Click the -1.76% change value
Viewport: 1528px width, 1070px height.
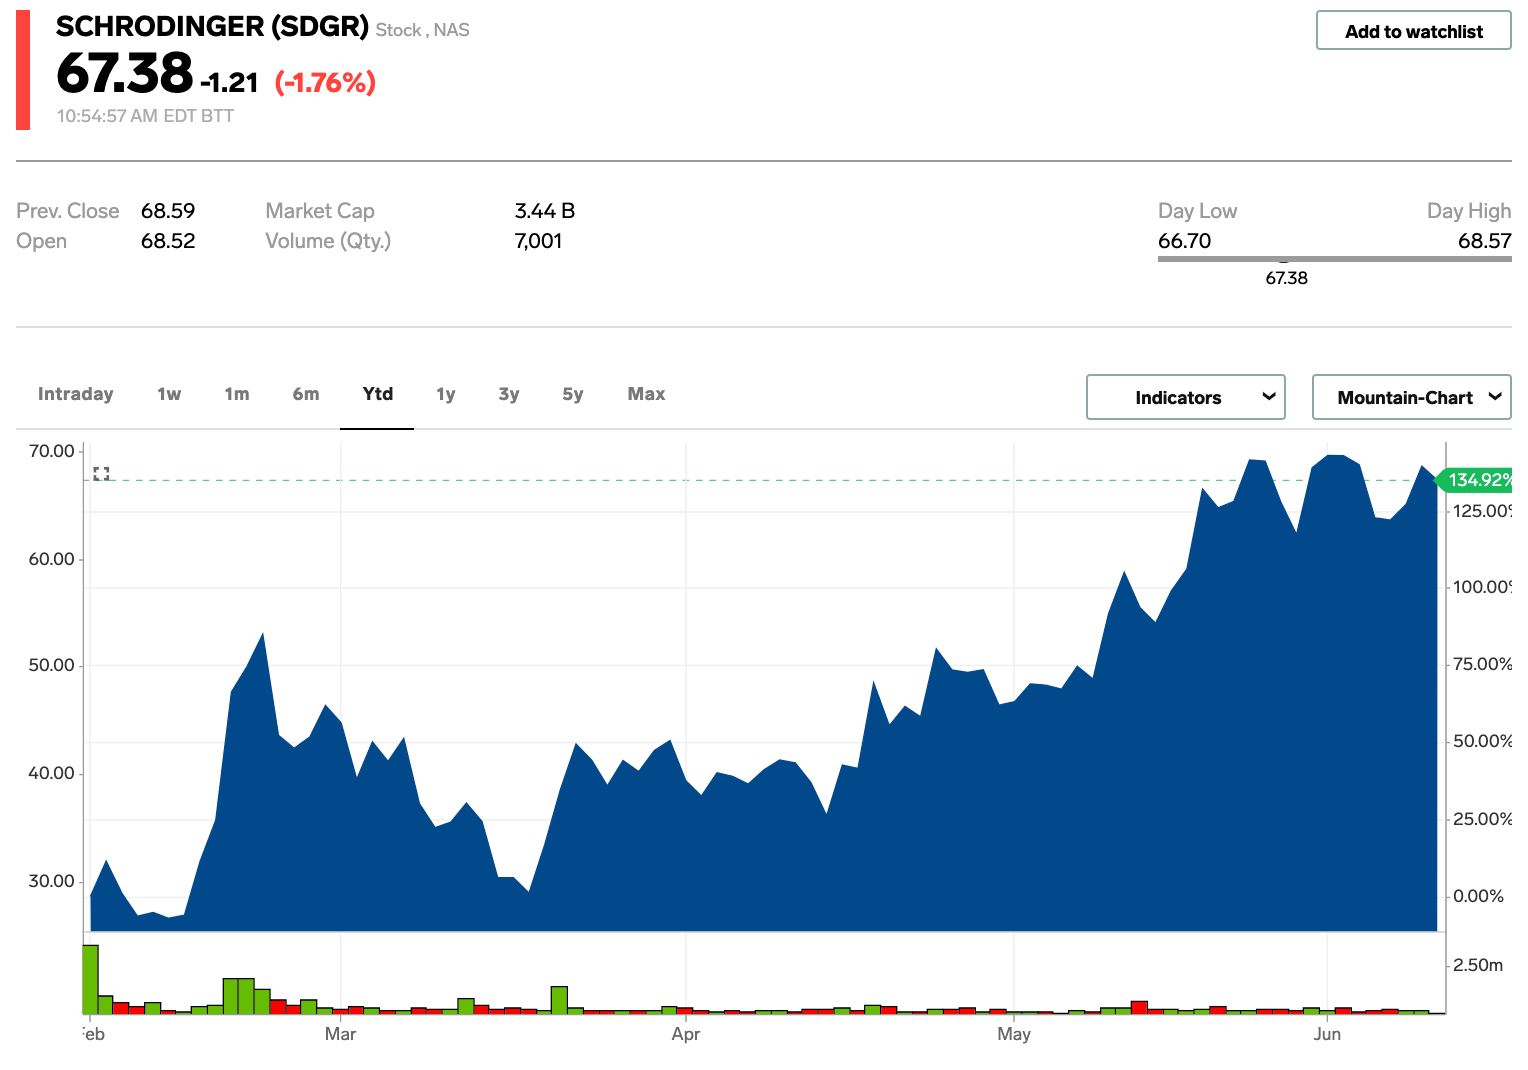tap(325, 82)
